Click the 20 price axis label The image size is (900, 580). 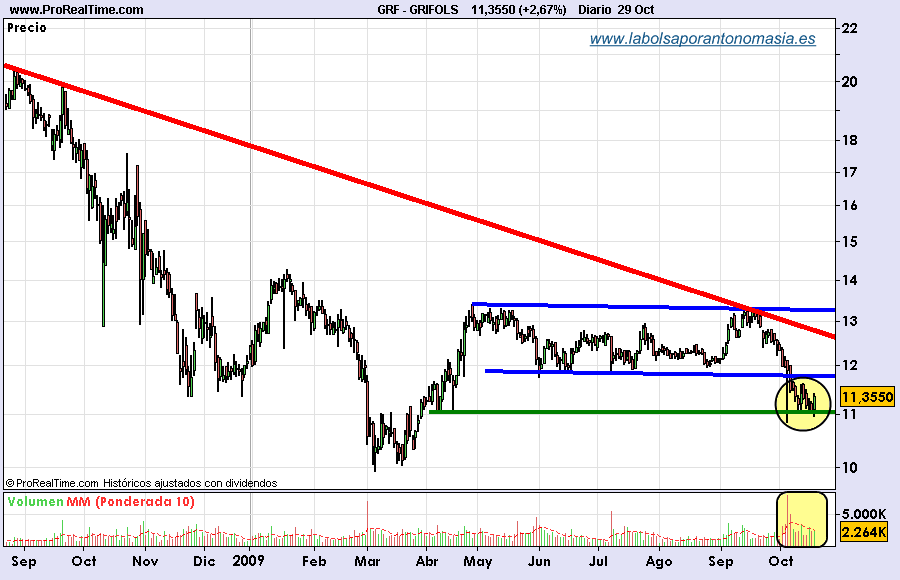pyautogui.click(x=849, y=82)
